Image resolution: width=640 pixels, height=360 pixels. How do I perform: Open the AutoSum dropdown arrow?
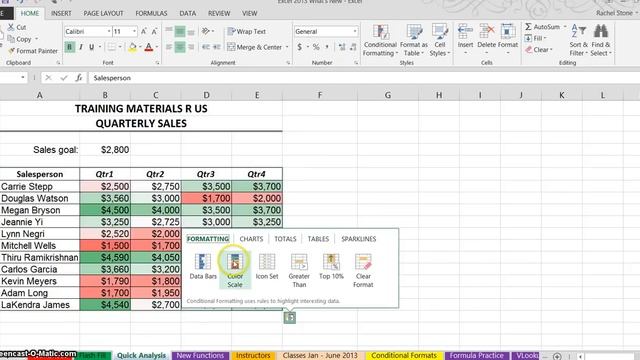tap(565, 27)
